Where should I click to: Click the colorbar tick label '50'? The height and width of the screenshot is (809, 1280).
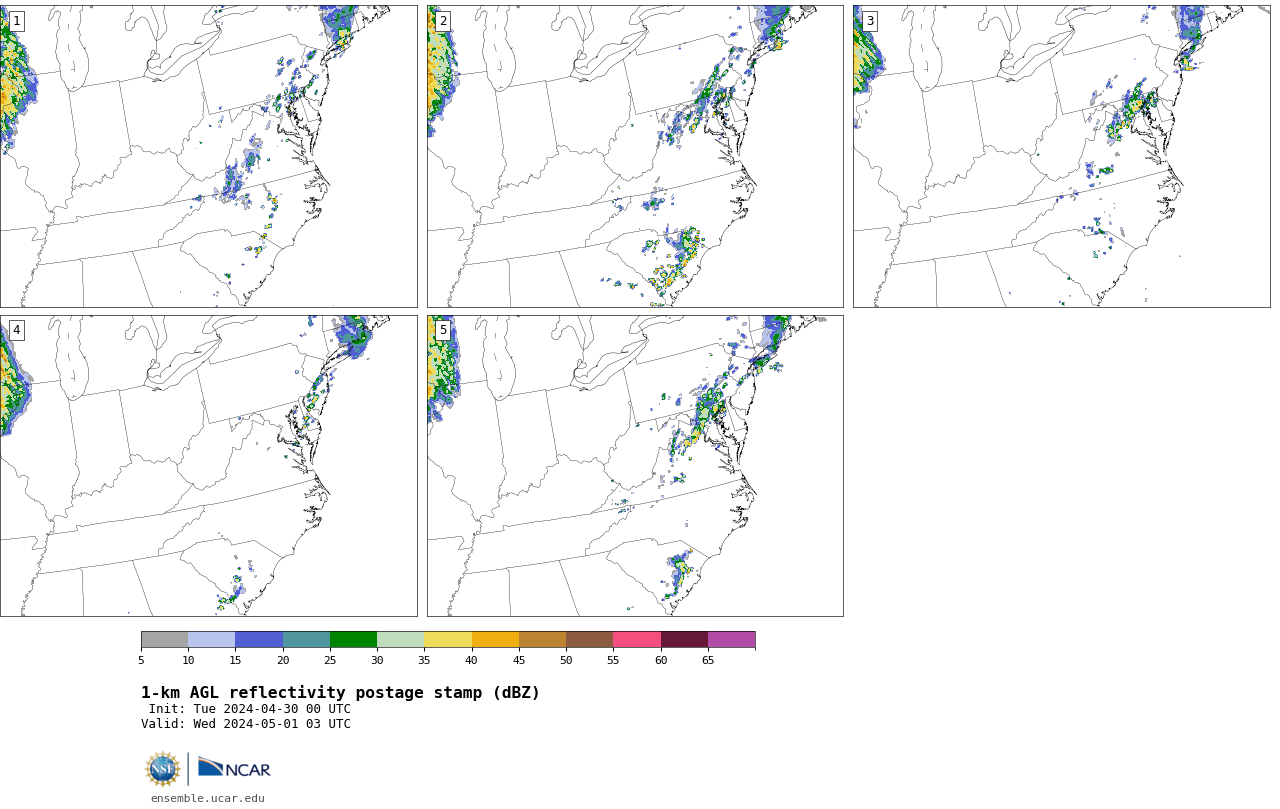point(566,660)
